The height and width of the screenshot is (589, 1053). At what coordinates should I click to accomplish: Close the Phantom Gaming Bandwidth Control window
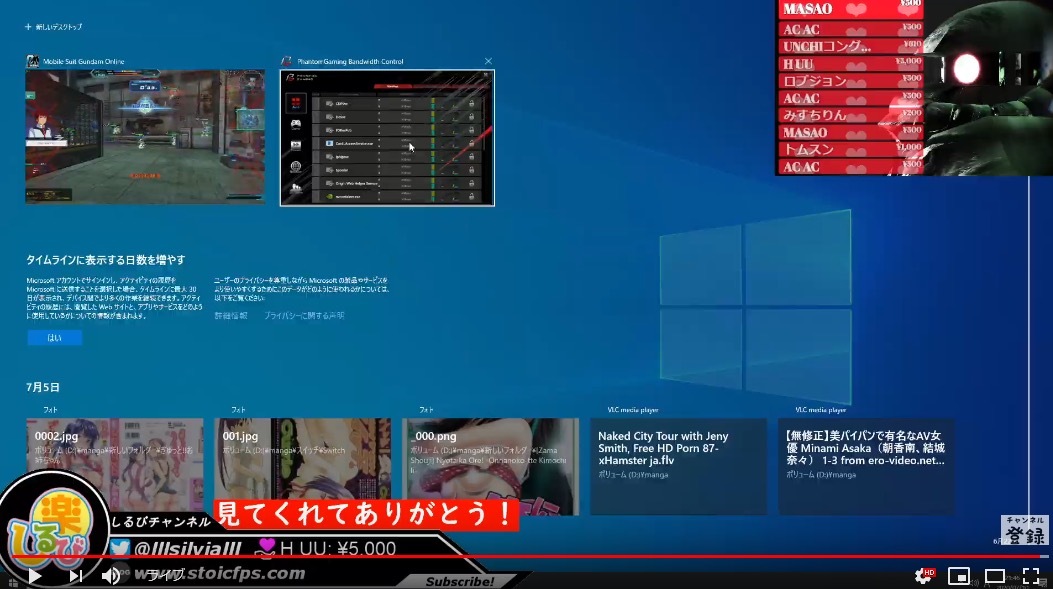[x=488, y=61]
